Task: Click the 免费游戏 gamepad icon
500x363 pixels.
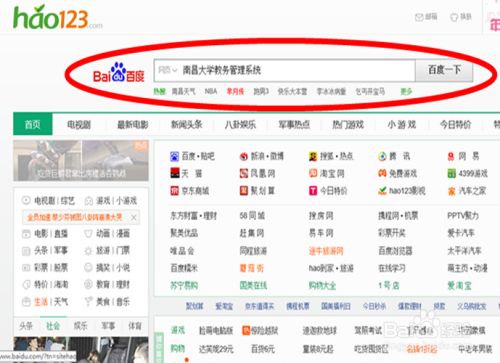Action: (x=382, y=173)
